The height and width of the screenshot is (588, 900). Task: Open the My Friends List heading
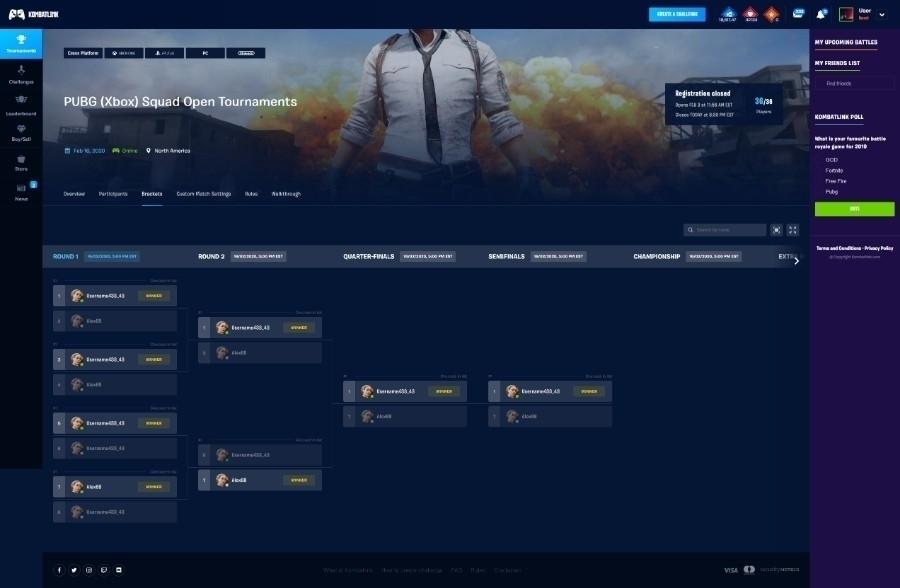click(837, 63)
